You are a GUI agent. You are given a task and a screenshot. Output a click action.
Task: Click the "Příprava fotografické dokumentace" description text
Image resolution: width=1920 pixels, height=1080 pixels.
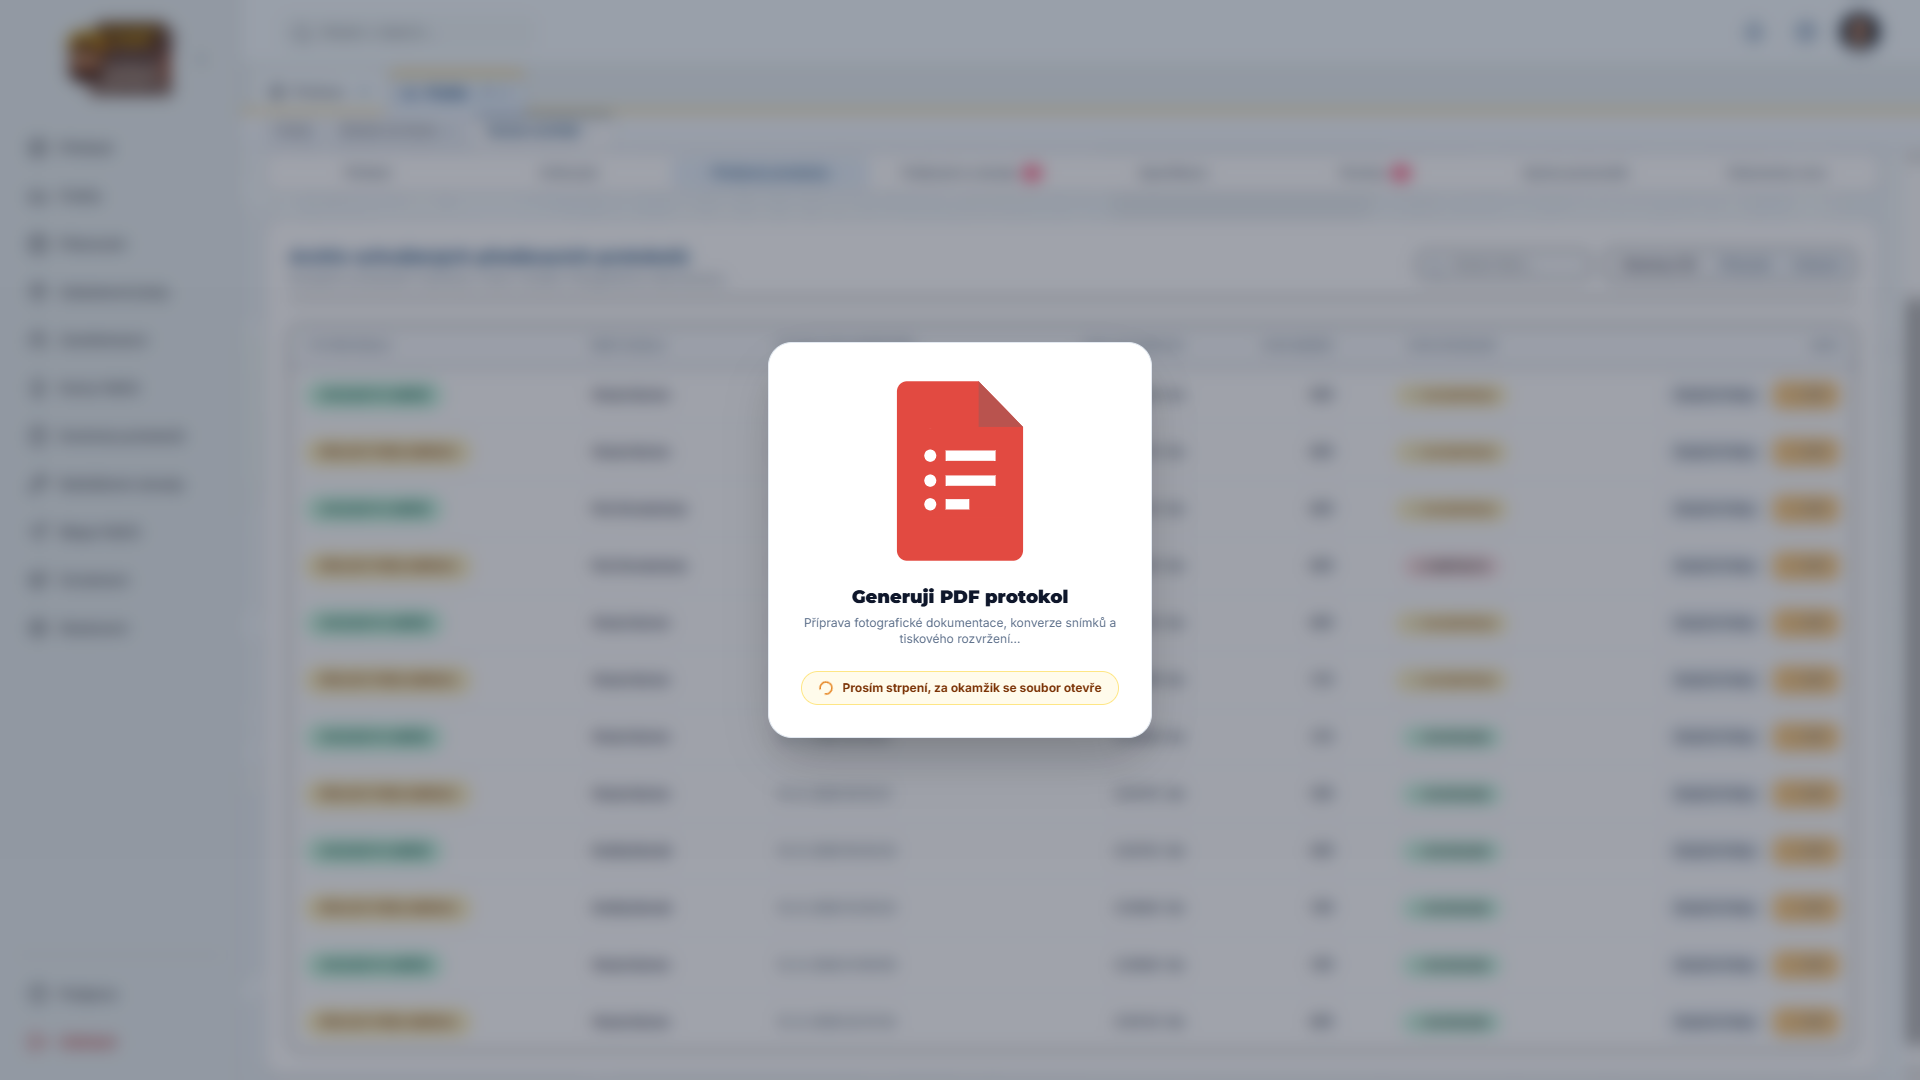click(960, 631)
